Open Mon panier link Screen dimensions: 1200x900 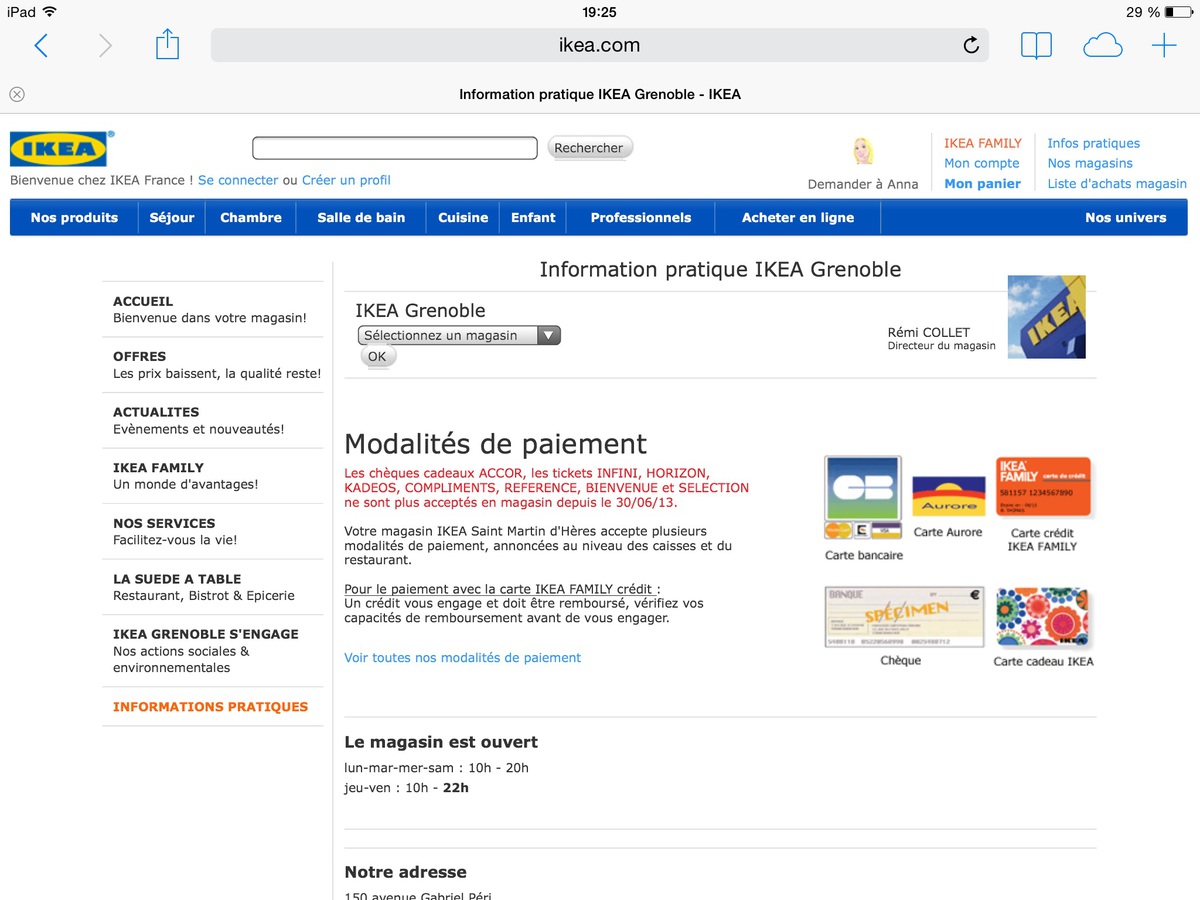pos(983,183)
